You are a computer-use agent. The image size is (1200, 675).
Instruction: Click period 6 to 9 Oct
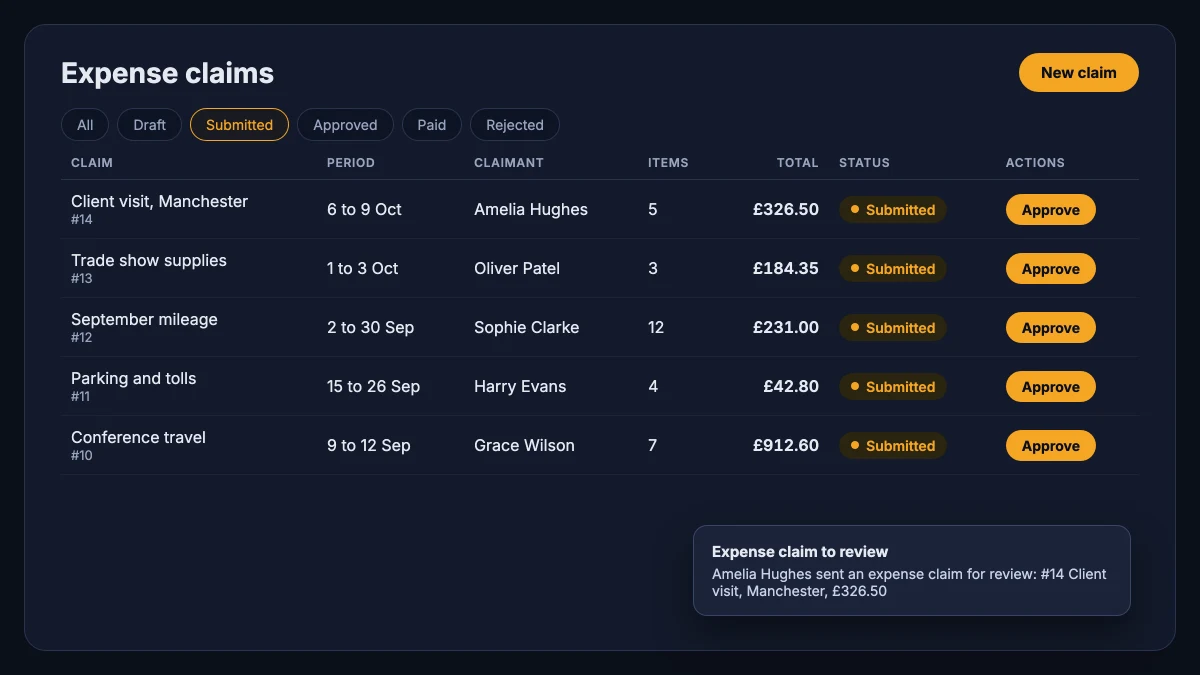(x=364, y=209)
